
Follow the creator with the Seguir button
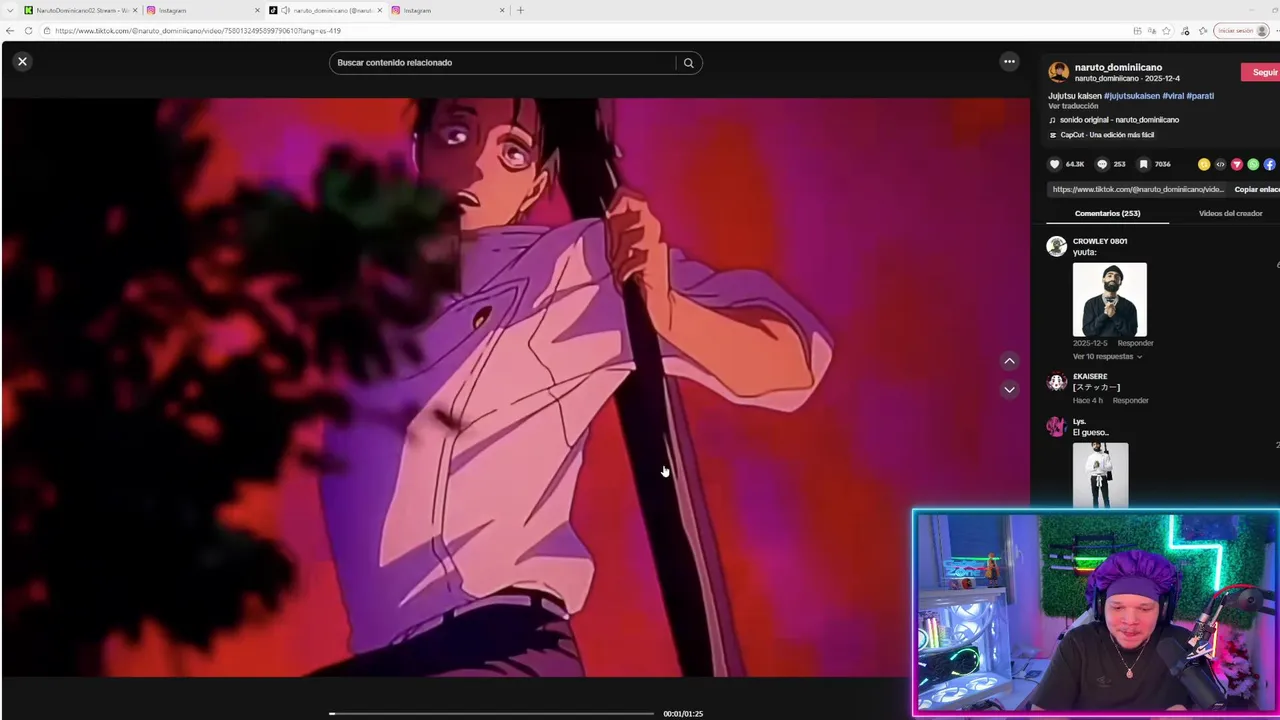[x=1261, y=72]
